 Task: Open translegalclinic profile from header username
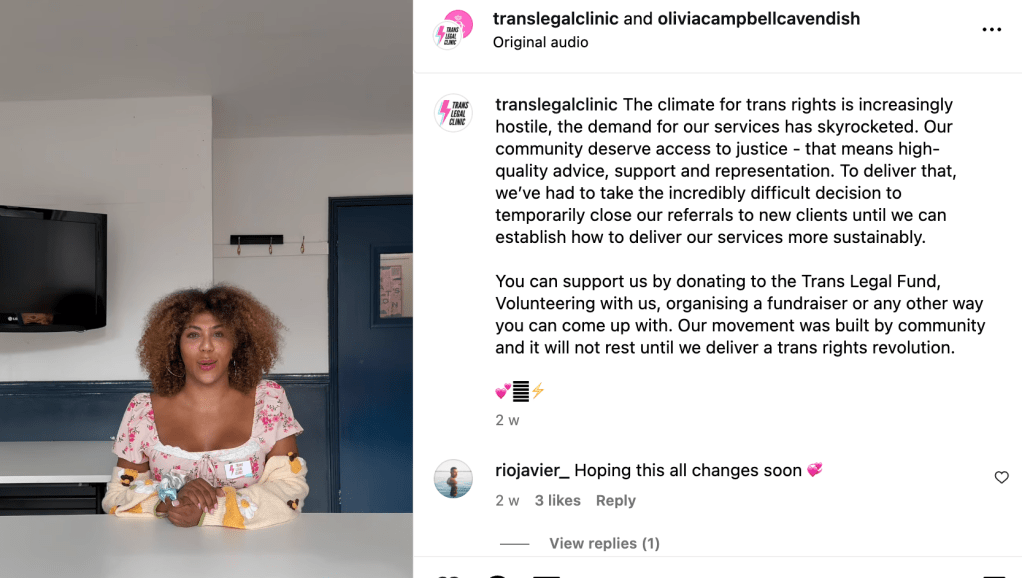tap(555, 19)
